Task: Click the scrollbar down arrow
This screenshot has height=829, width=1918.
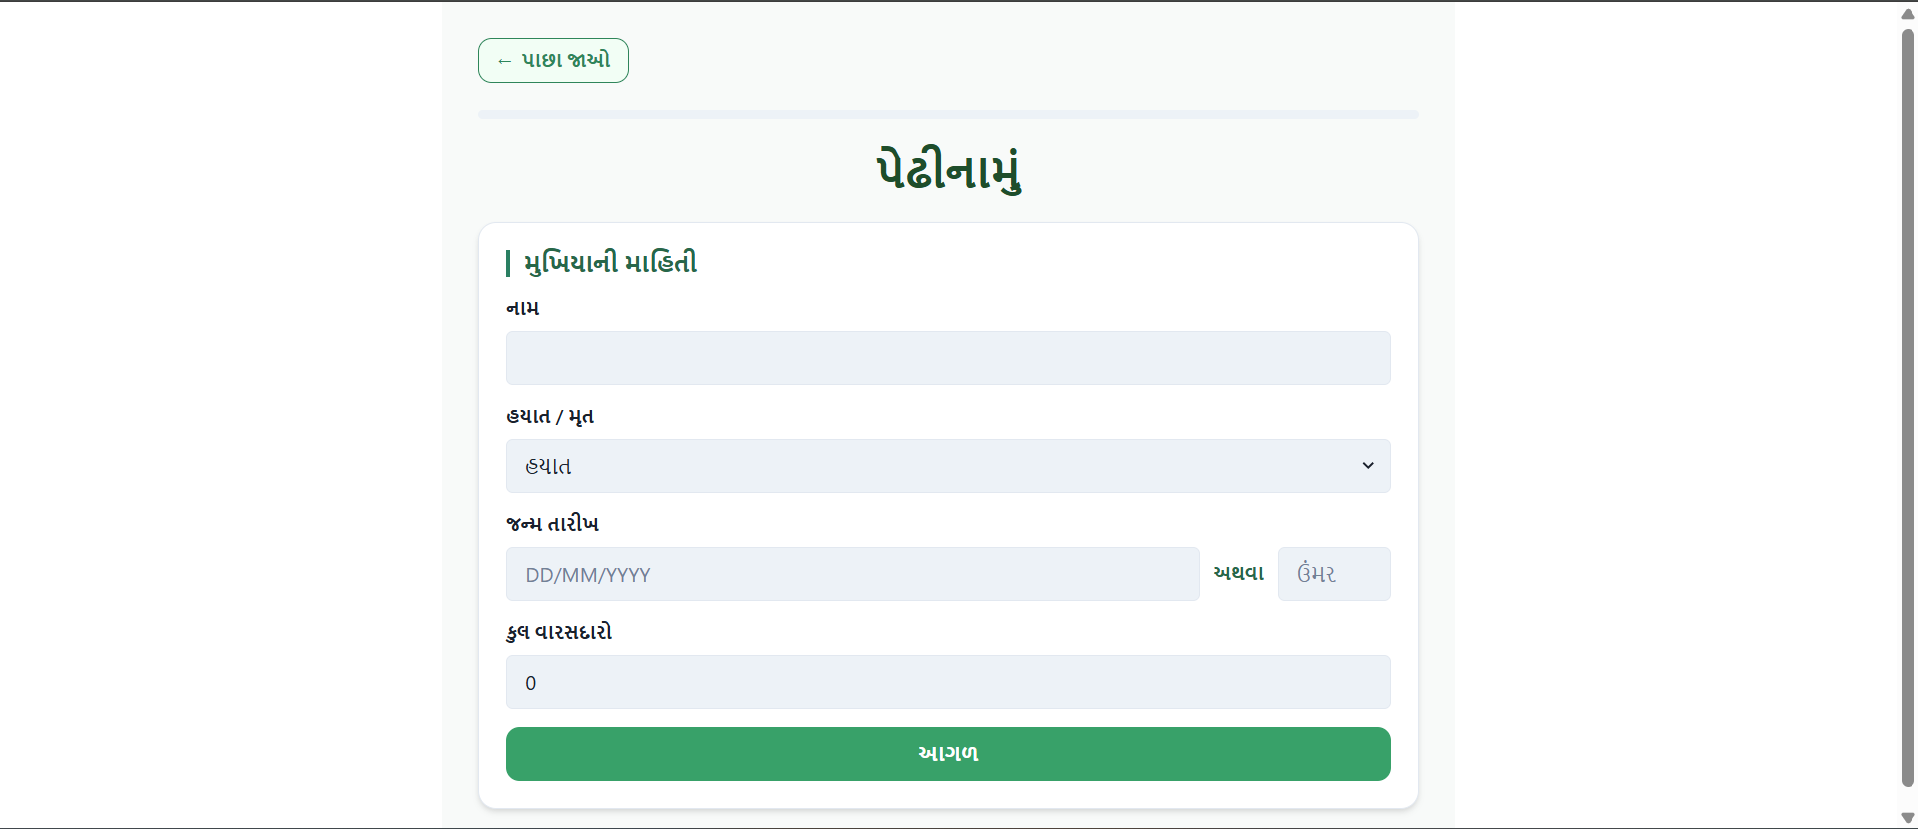Action: click(1907, 818)
